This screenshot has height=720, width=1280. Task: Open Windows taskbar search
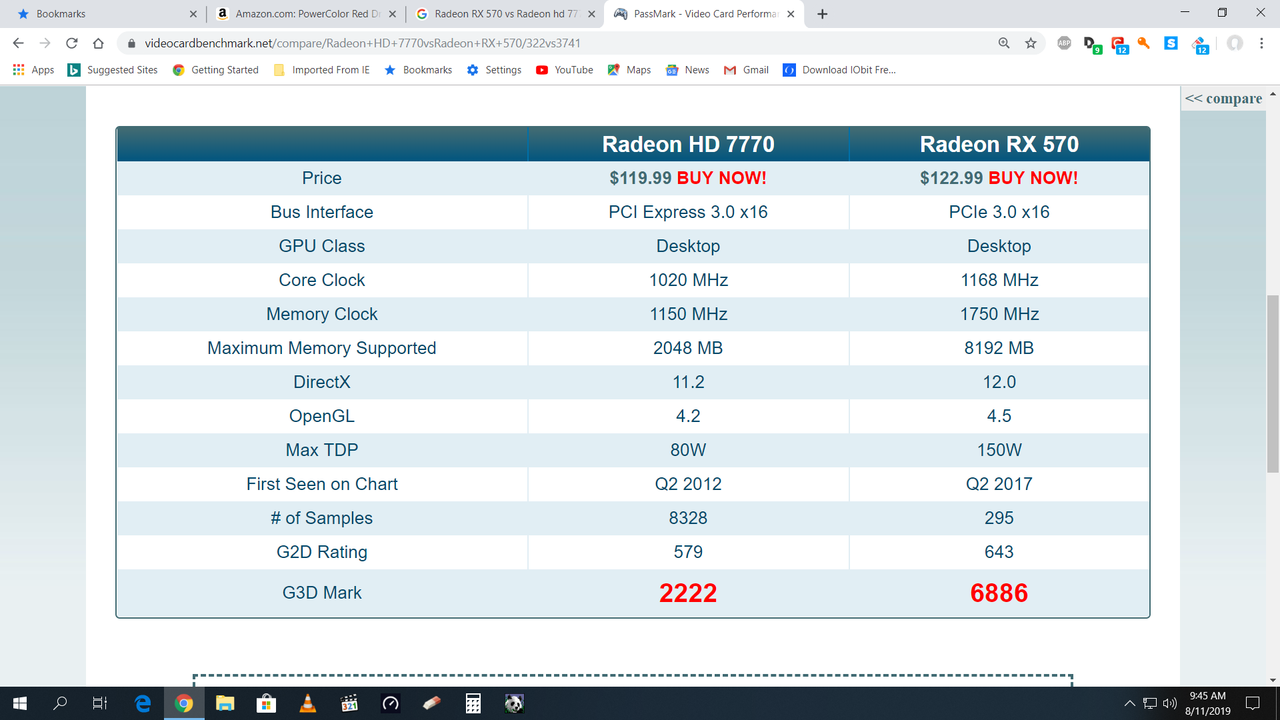pyautogui.click(x=60, y=703)
